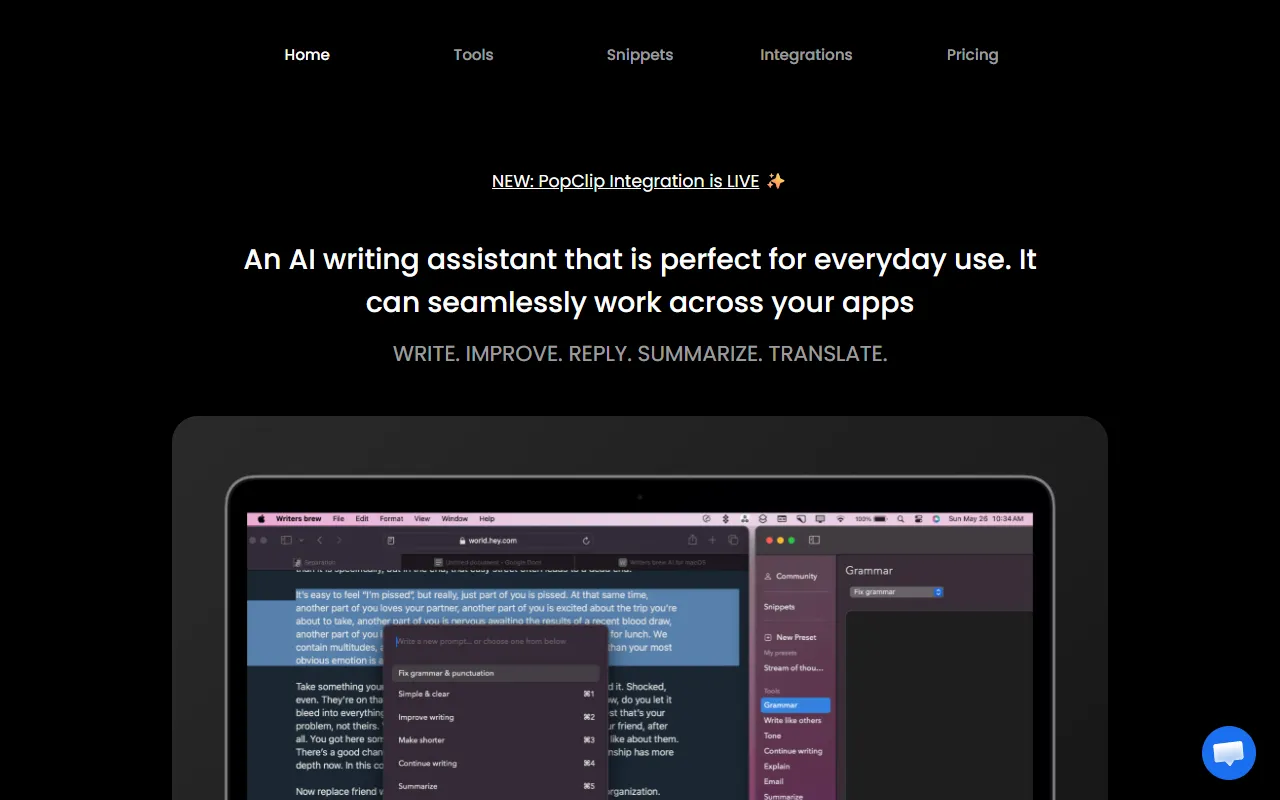
Task: Open the Window menu in preview menu bar
Action: (455, 519)
